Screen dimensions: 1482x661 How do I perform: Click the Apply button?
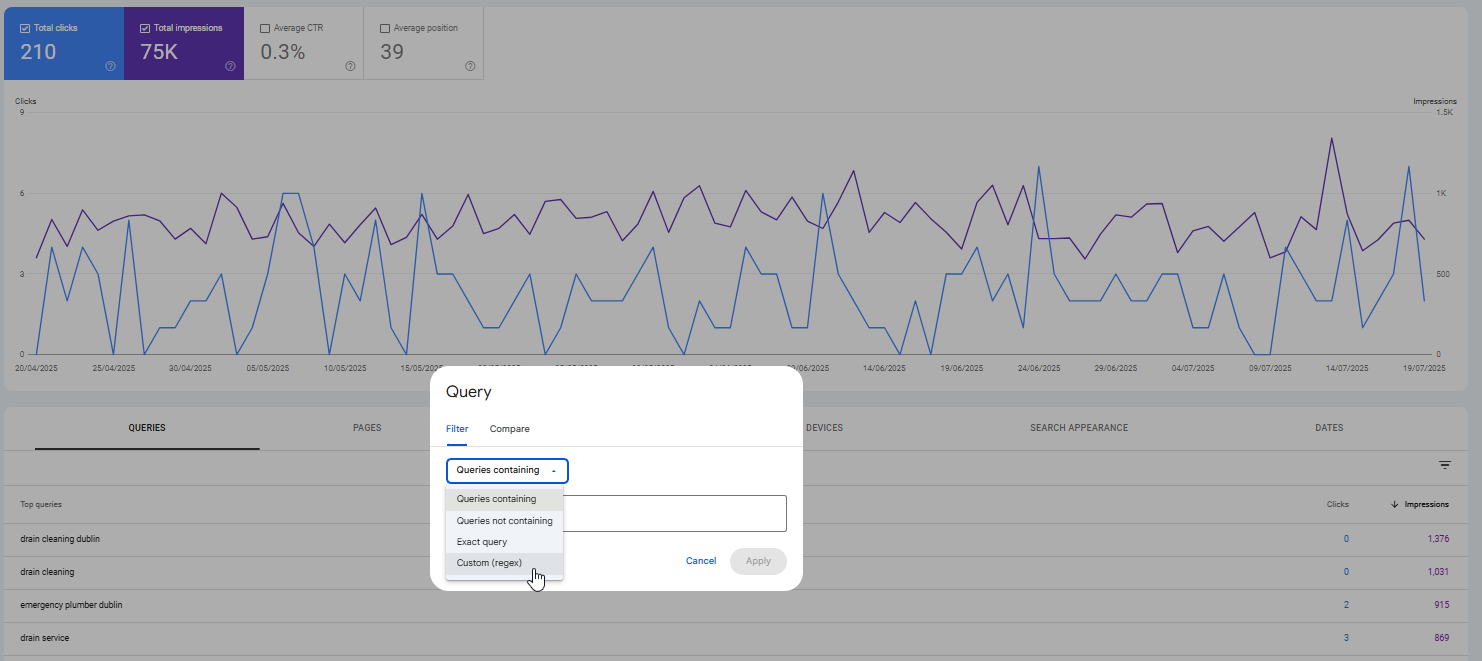tap(758, 561)
